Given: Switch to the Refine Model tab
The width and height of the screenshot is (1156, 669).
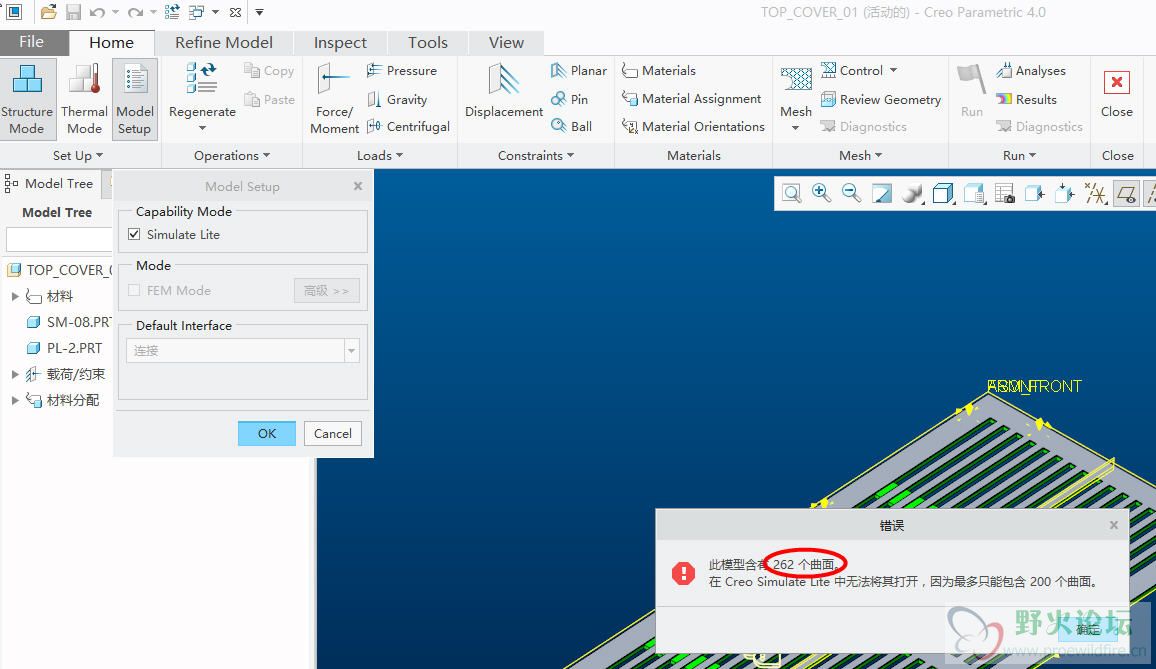Looking at the screenshot, I should click(223, 43).
